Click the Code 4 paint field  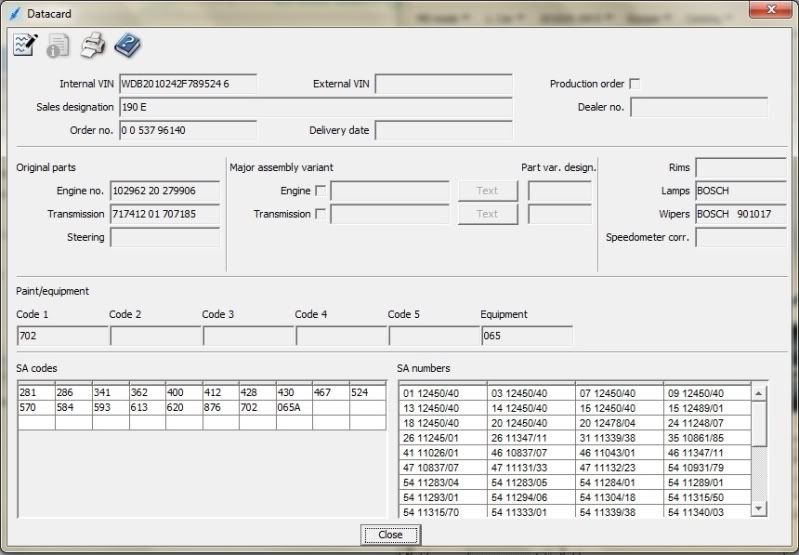pos(341,335)
